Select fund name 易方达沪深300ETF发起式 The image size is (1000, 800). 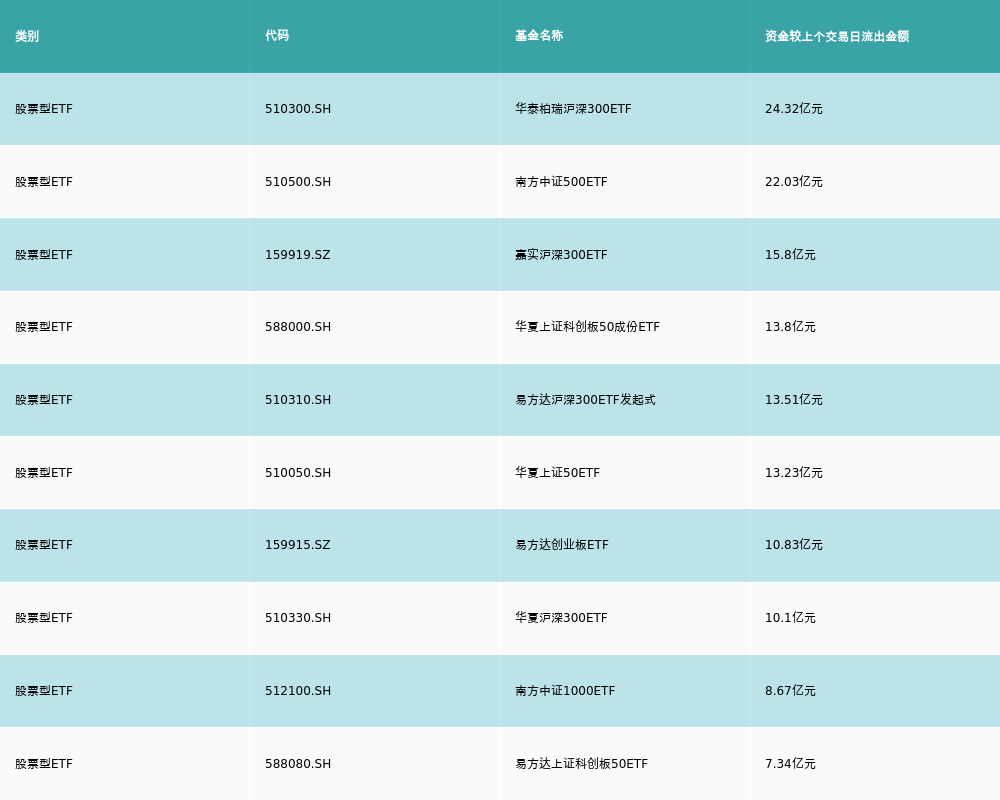(585, 400)
